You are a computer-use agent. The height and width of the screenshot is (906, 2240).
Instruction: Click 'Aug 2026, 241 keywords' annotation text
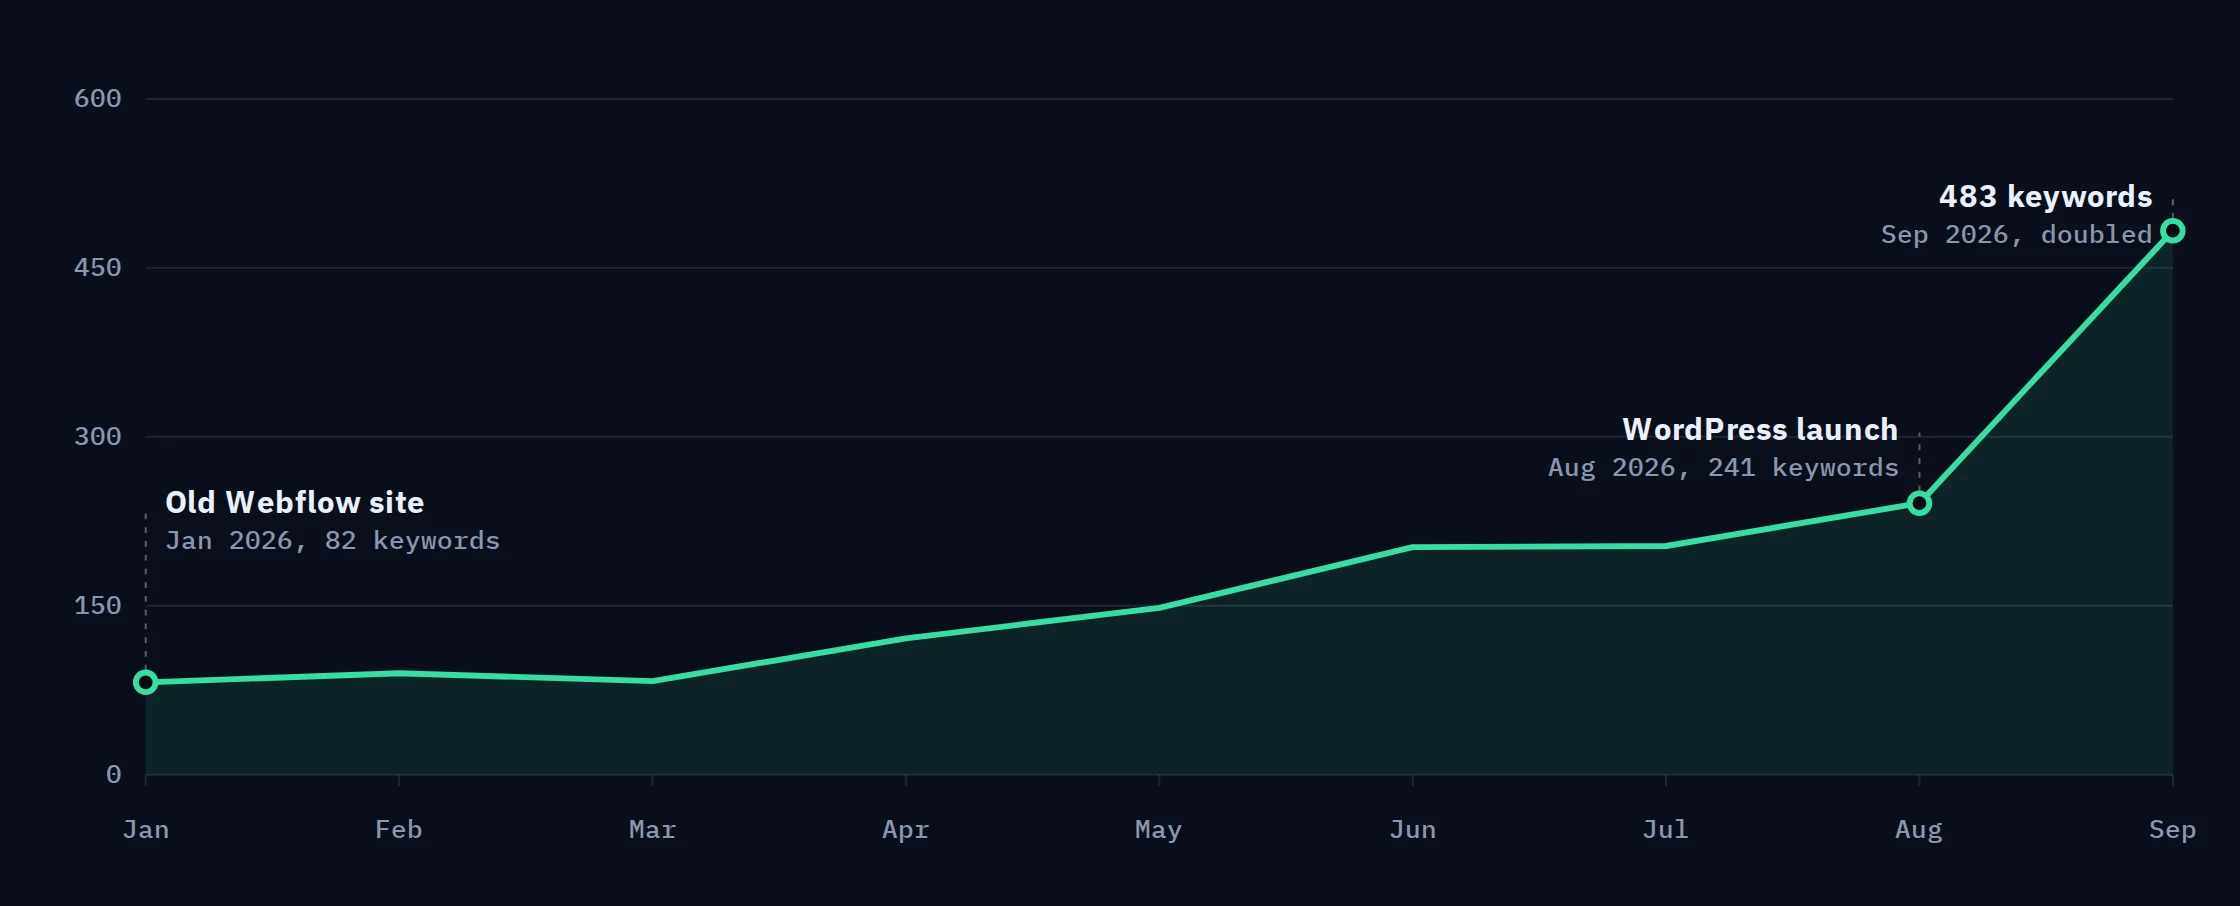click(x=1723, y=468)
